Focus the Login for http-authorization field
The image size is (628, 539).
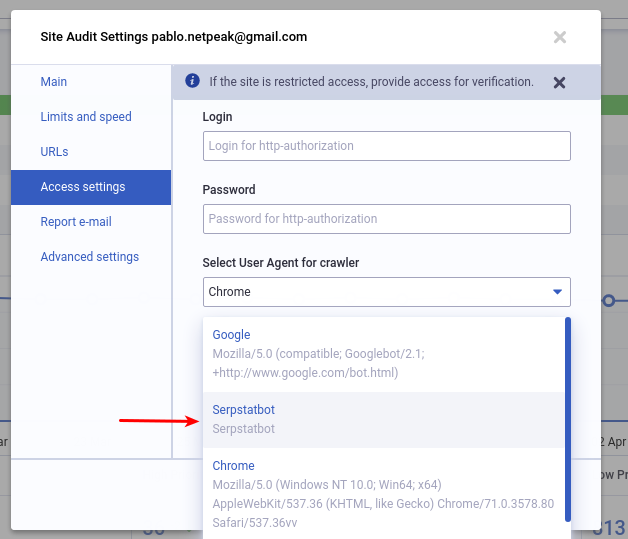[386, 146]
